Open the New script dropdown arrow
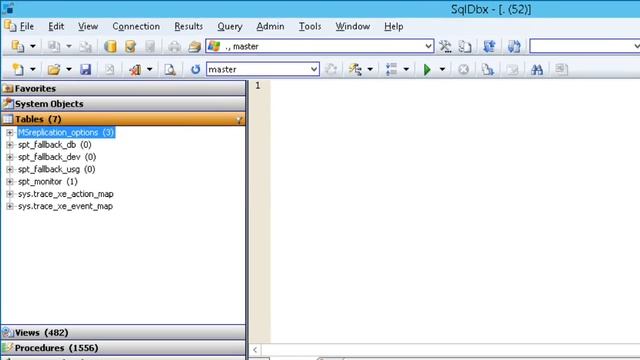Screen dimensions: 640x360 33,69
